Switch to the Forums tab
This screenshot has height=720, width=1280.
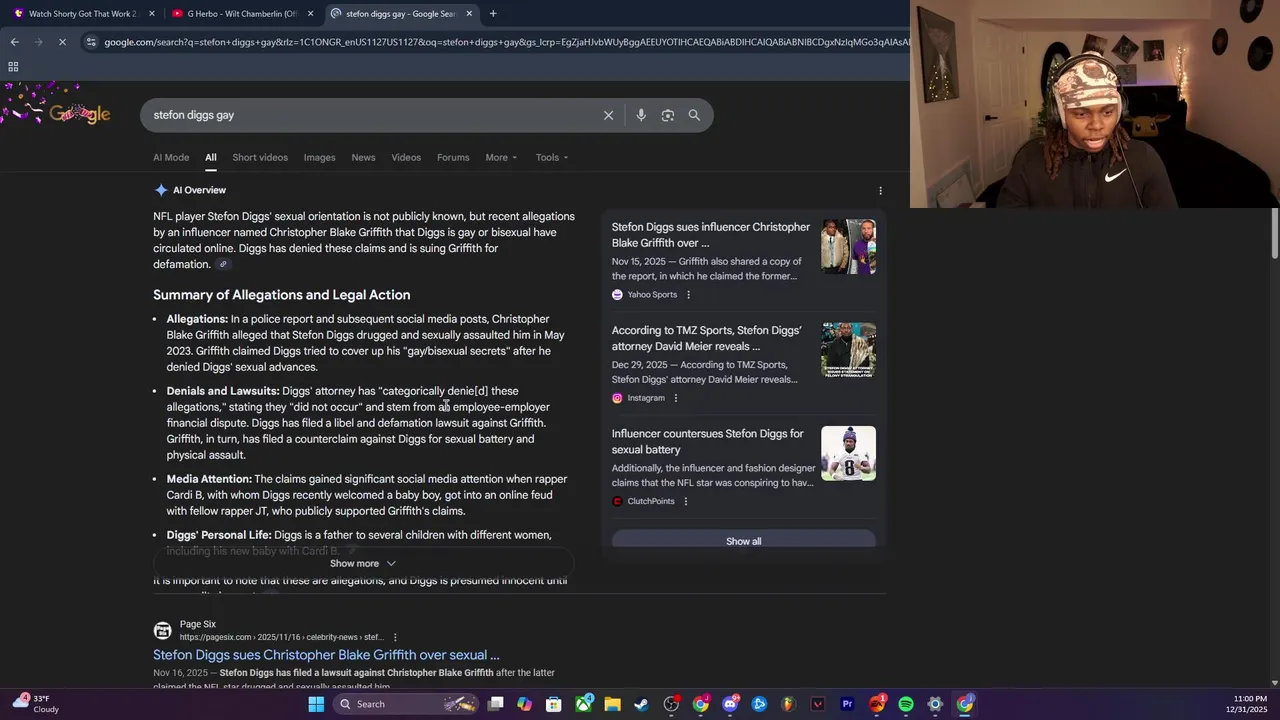453,157
